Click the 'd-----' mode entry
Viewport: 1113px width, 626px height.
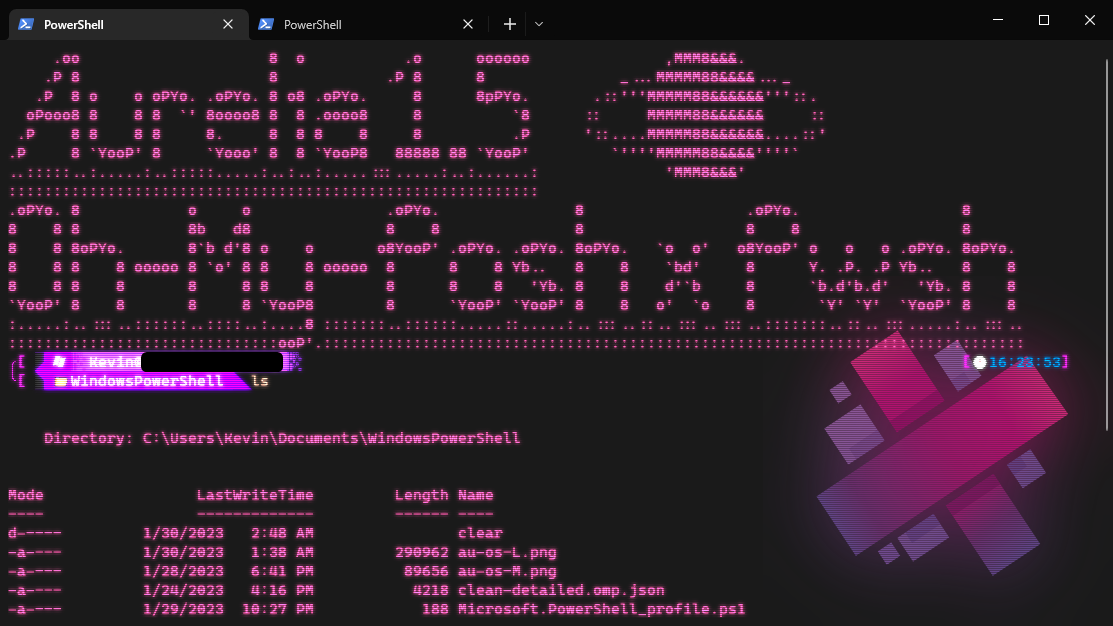click(x=35, y=533)
